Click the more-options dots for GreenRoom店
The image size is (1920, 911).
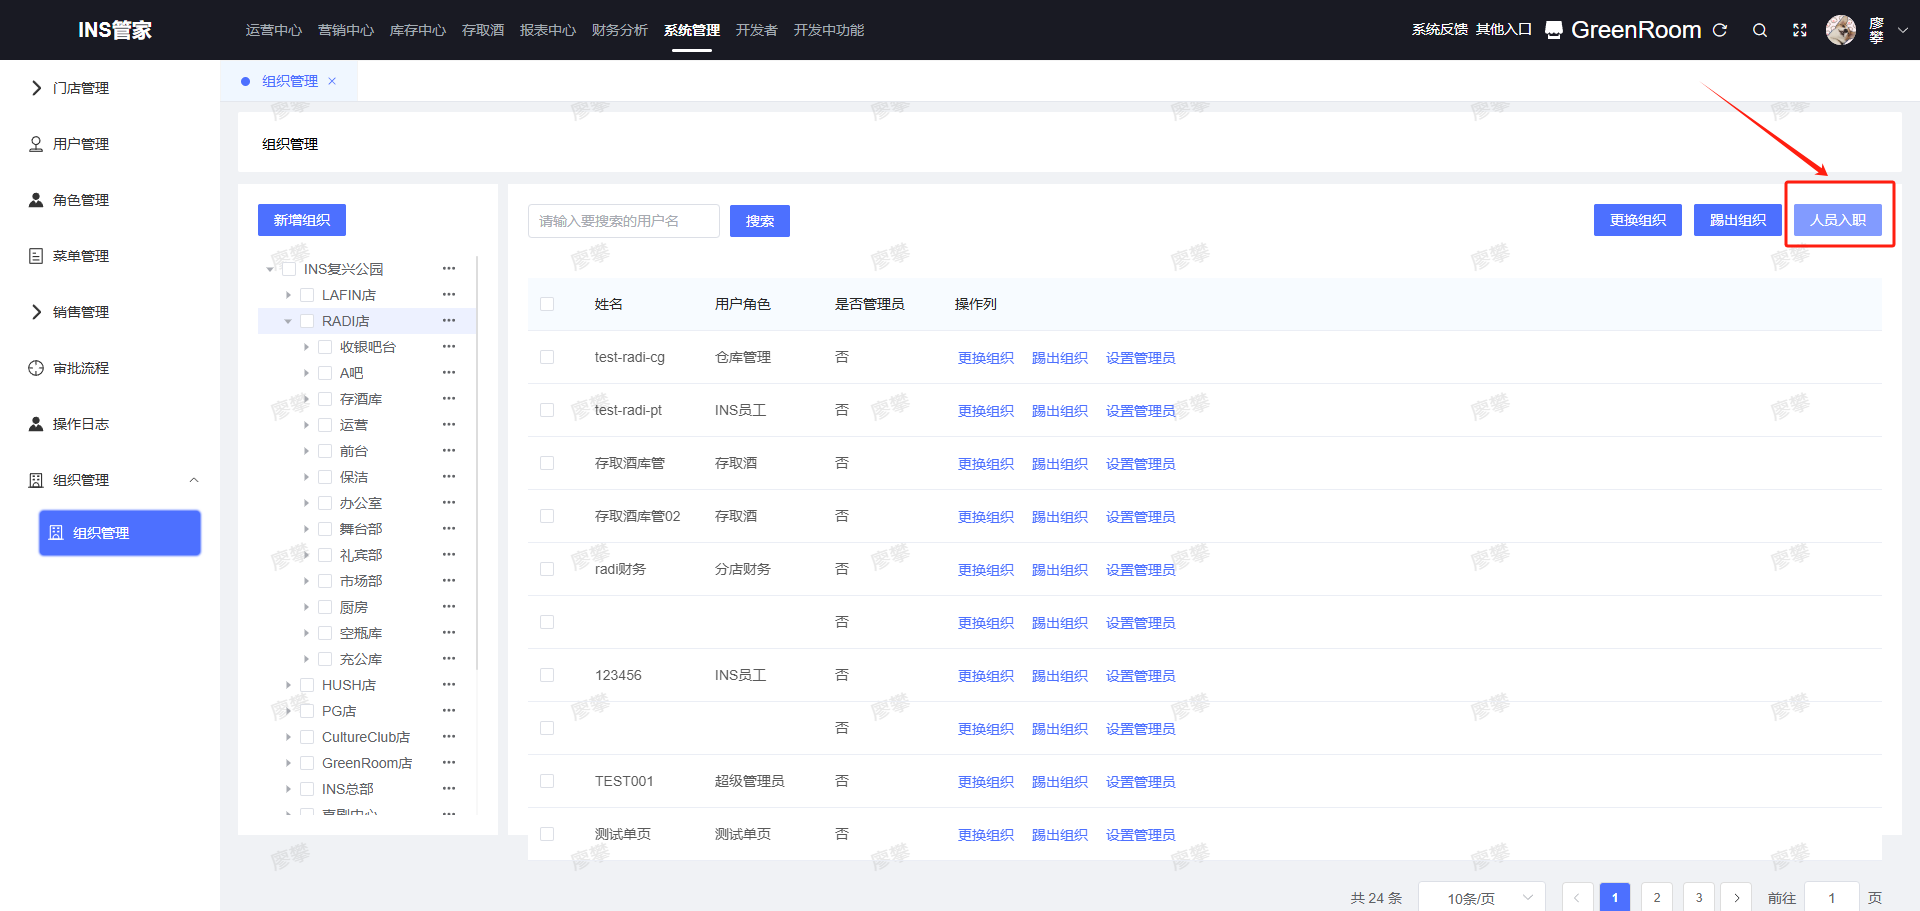(x=449, y=763)
